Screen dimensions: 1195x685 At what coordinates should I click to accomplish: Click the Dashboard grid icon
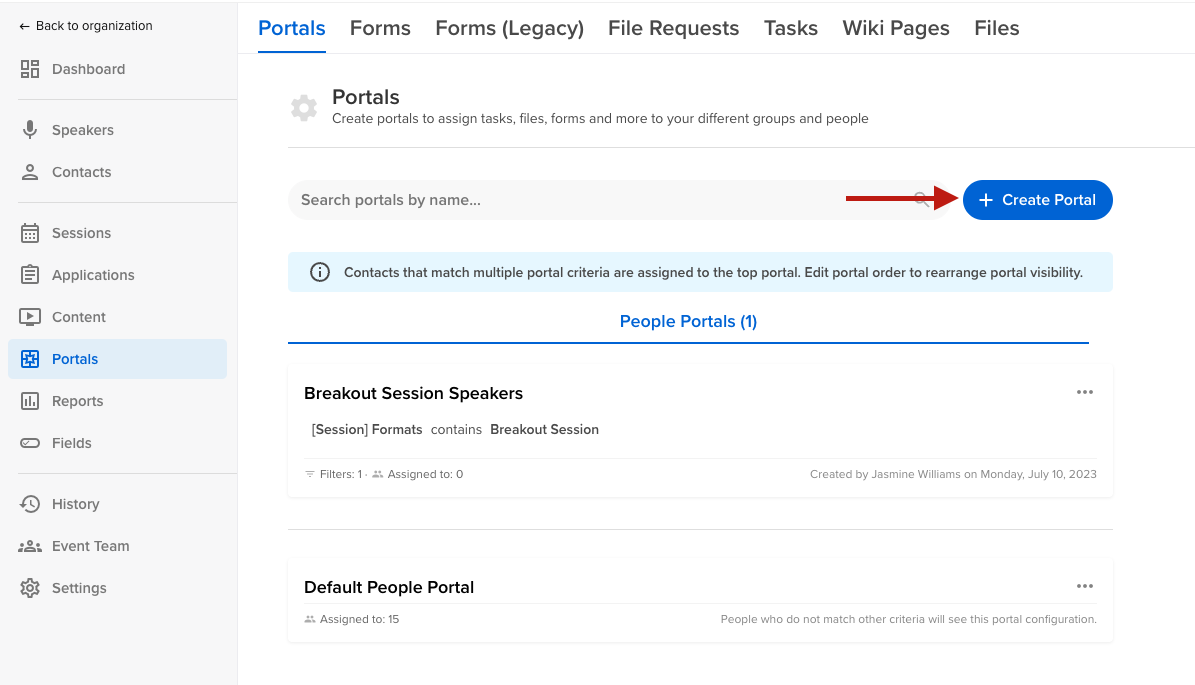pyautogui.click(x=30, y=69)
